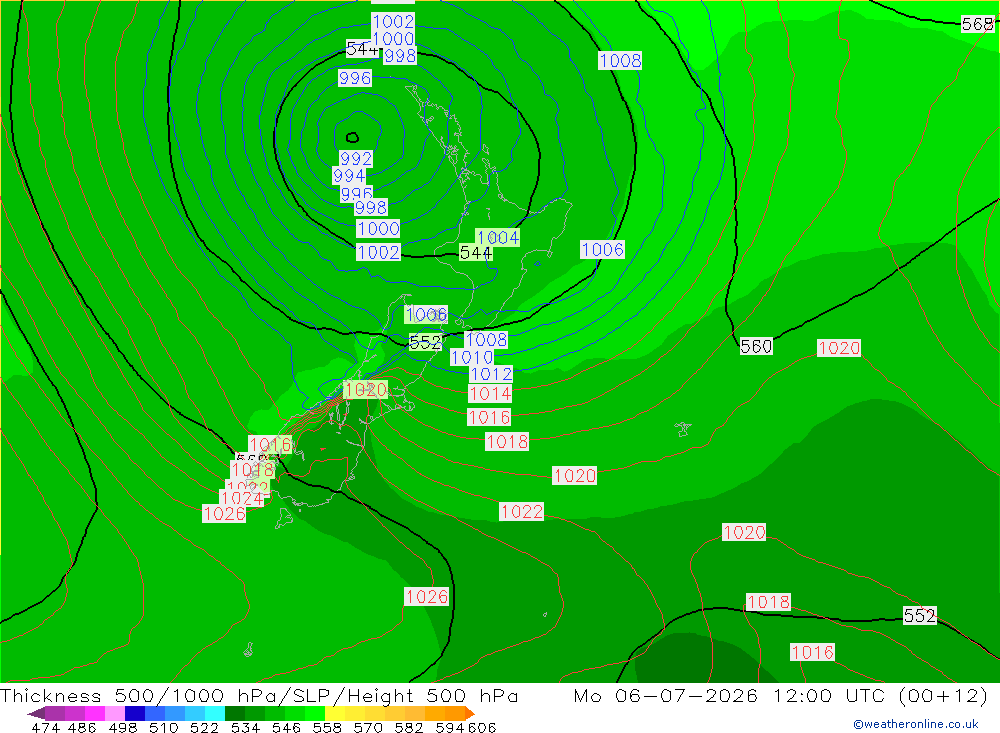Click the 498 legend value
Image resolution: width=1000 pixels, height=733 pixels.
(123, 728)
